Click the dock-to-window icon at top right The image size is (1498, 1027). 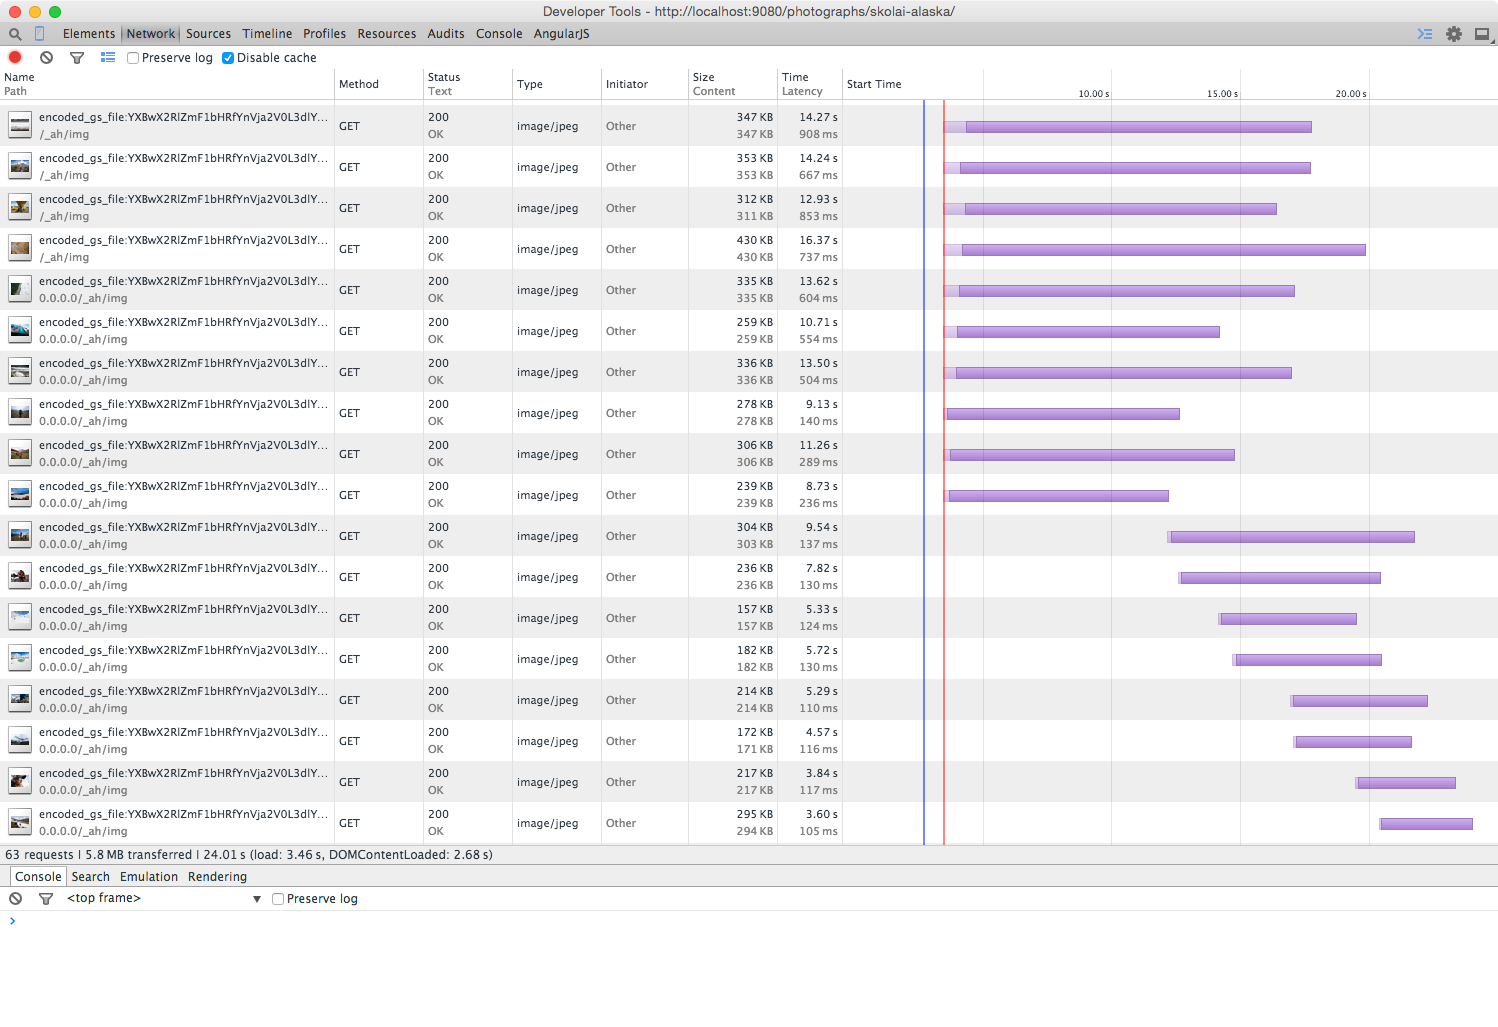tap(1482, 34)
